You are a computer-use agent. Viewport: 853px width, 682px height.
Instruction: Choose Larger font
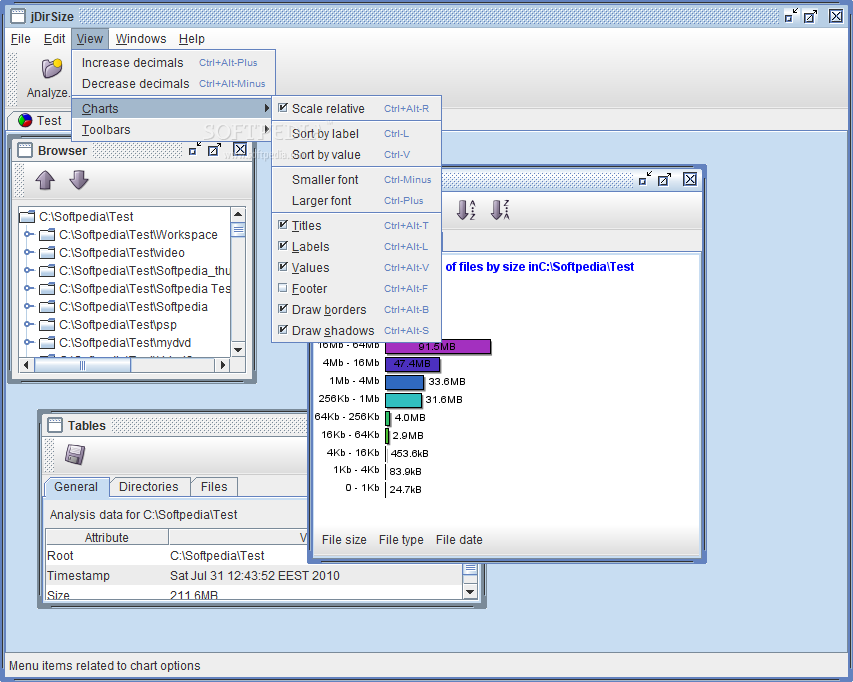coord(356,200)
